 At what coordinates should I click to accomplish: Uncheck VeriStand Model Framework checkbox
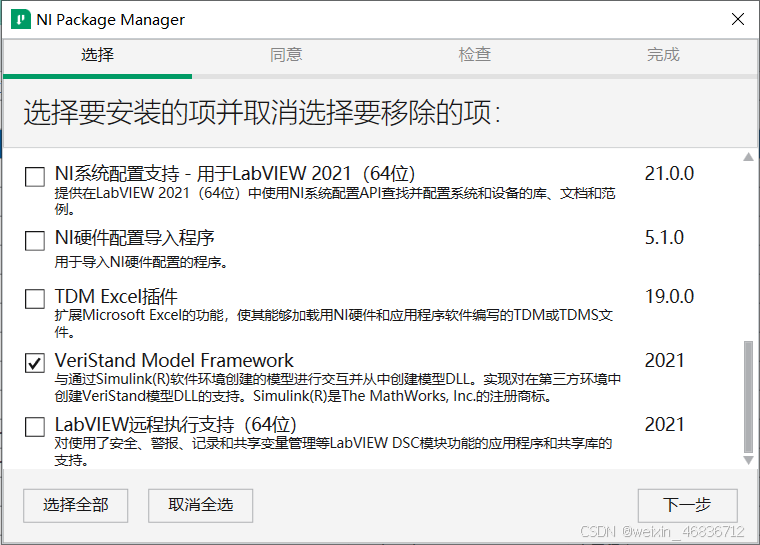pyautogui.click(x=35, y=363)
